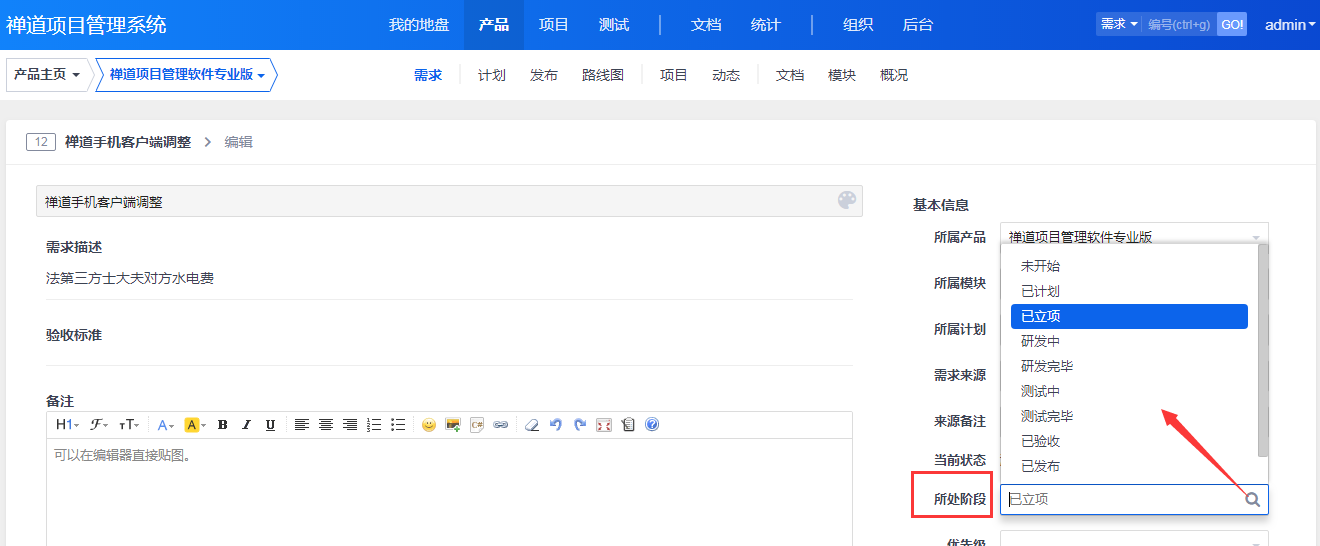The height and width of the screenshot is (546, 1320).
Task: Click the search magnifier in stage field
Action: point(1252,500)
